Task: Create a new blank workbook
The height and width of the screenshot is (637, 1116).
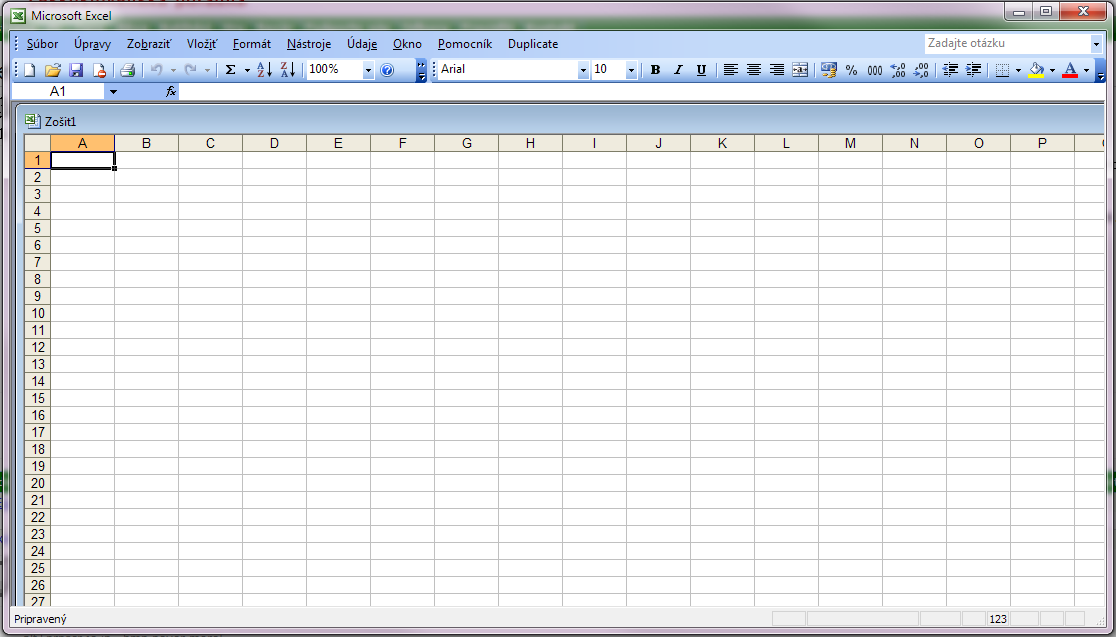Action: [30, 70]
